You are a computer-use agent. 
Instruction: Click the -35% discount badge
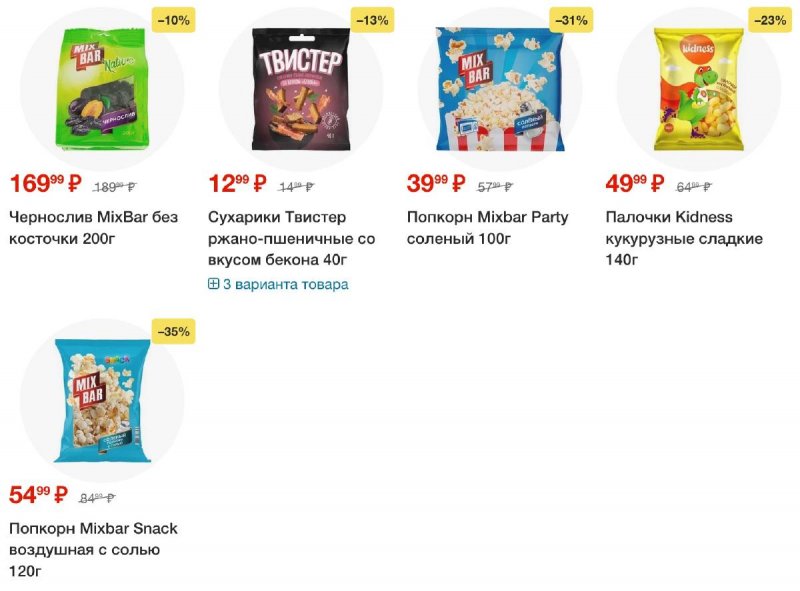coord(173,332)
